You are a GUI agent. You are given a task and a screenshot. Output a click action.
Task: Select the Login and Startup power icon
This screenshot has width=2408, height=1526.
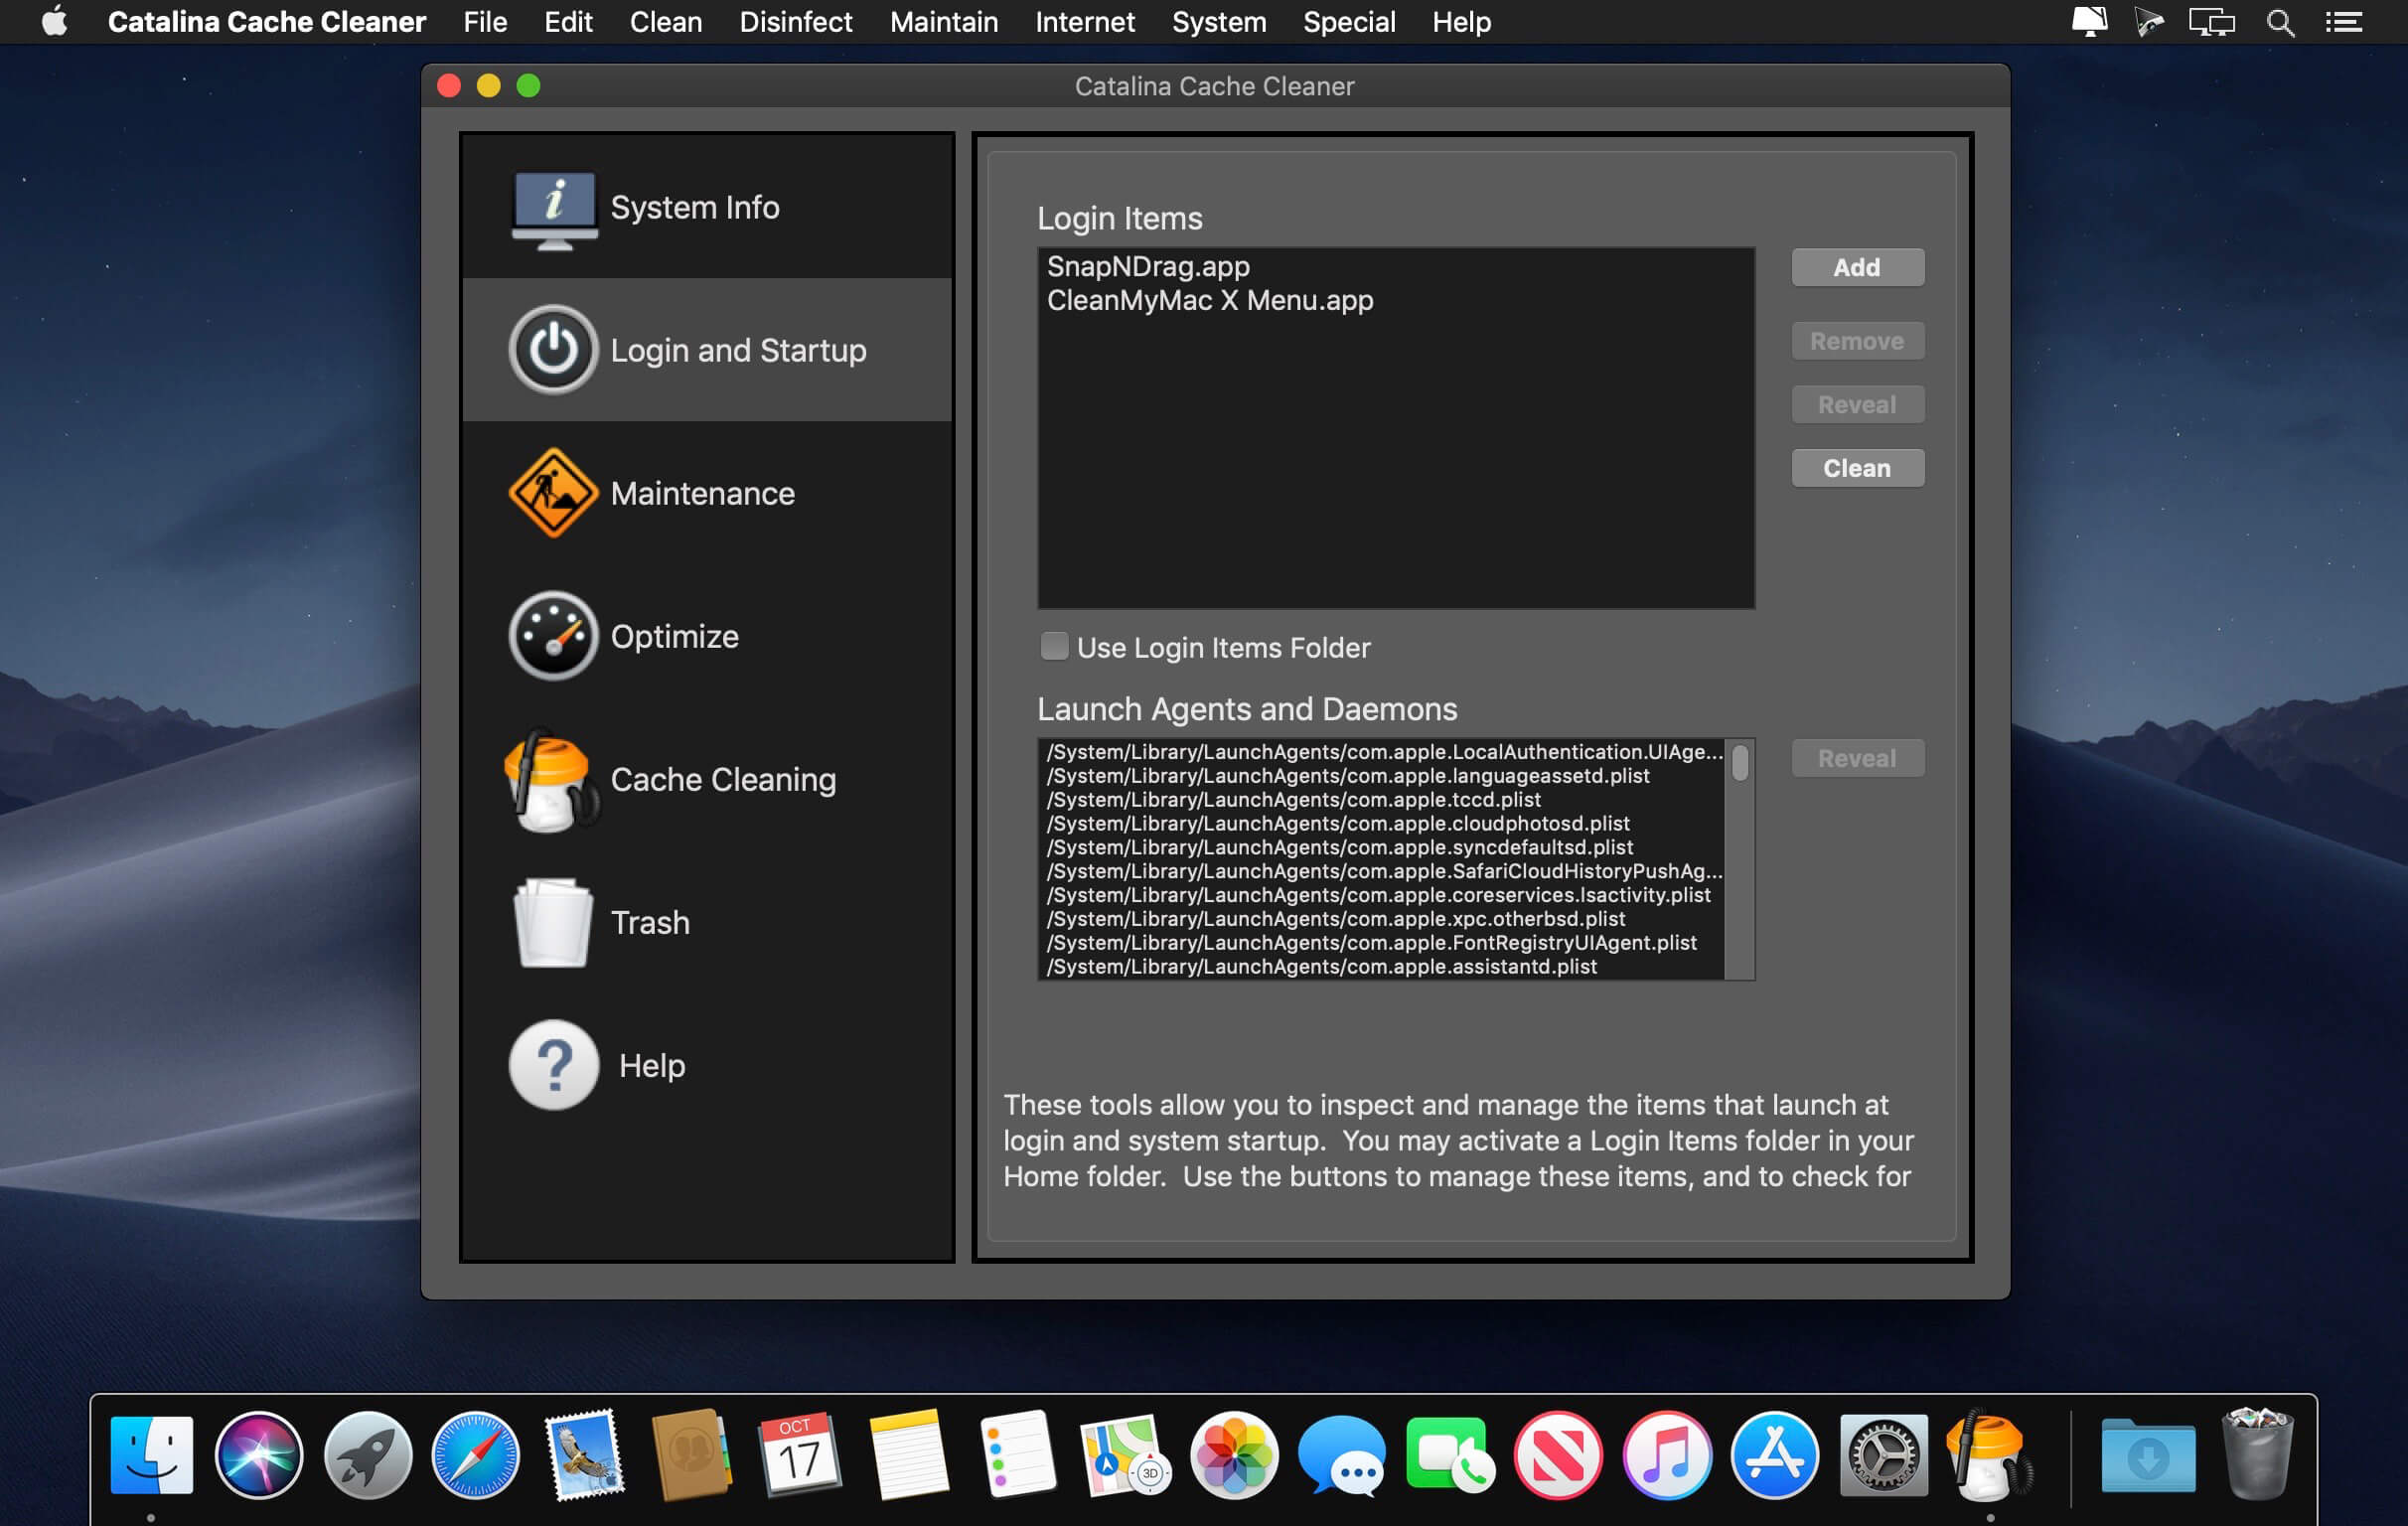(x=553, y=350)
